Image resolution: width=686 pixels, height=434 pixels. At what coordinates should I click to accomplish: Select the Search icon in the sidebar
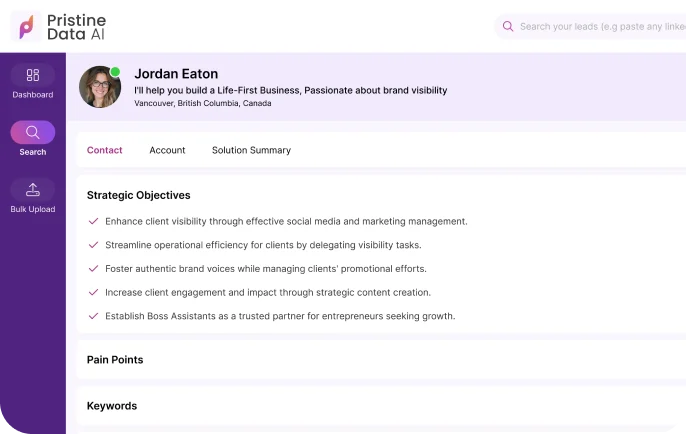click(33, 133)
